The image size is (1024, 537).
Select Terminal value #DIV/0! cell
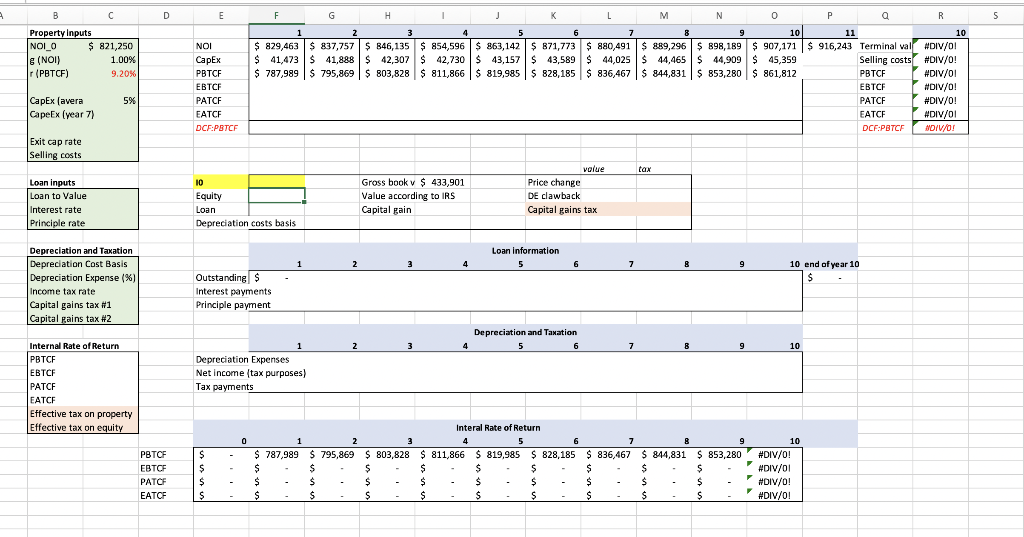940,46
